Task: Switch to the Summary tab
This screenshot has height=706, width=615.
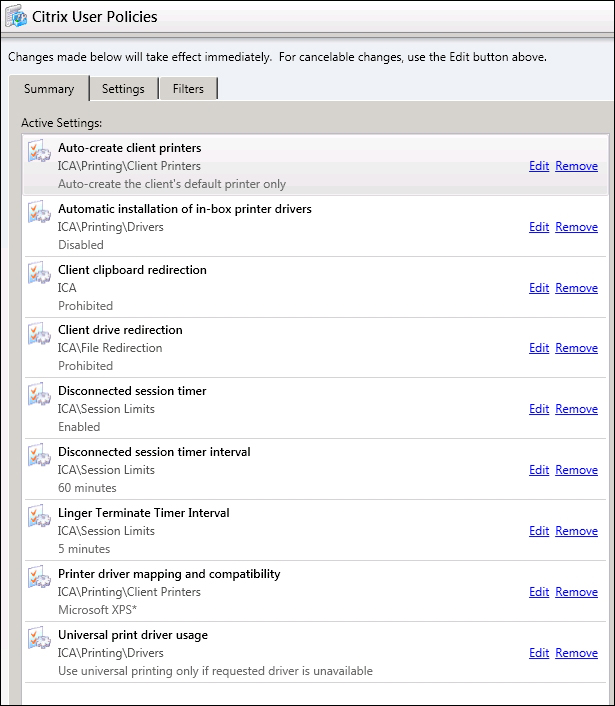Action: pos(49,89)
